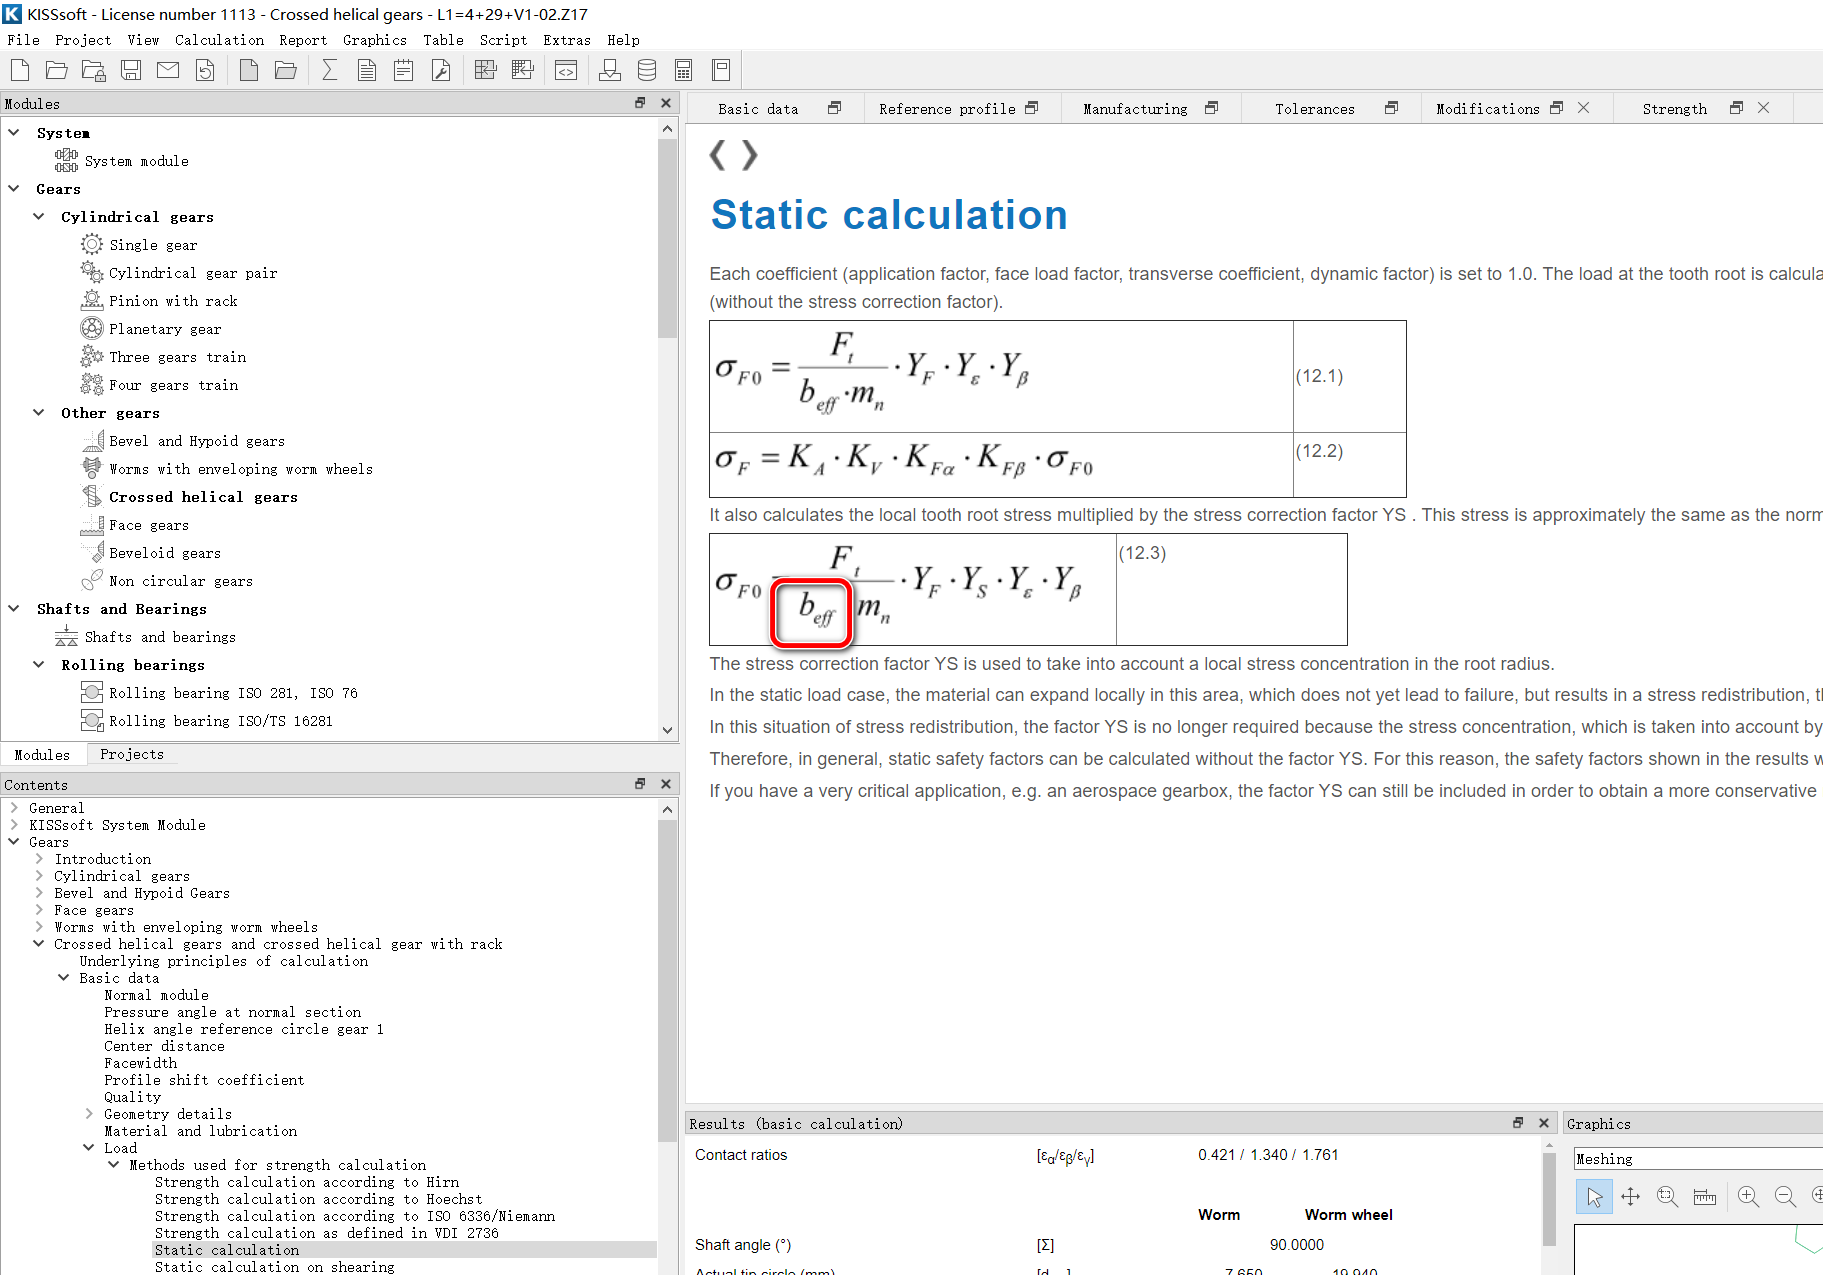Open the database cylinder icon
1823x1275 pixels.
647,70
